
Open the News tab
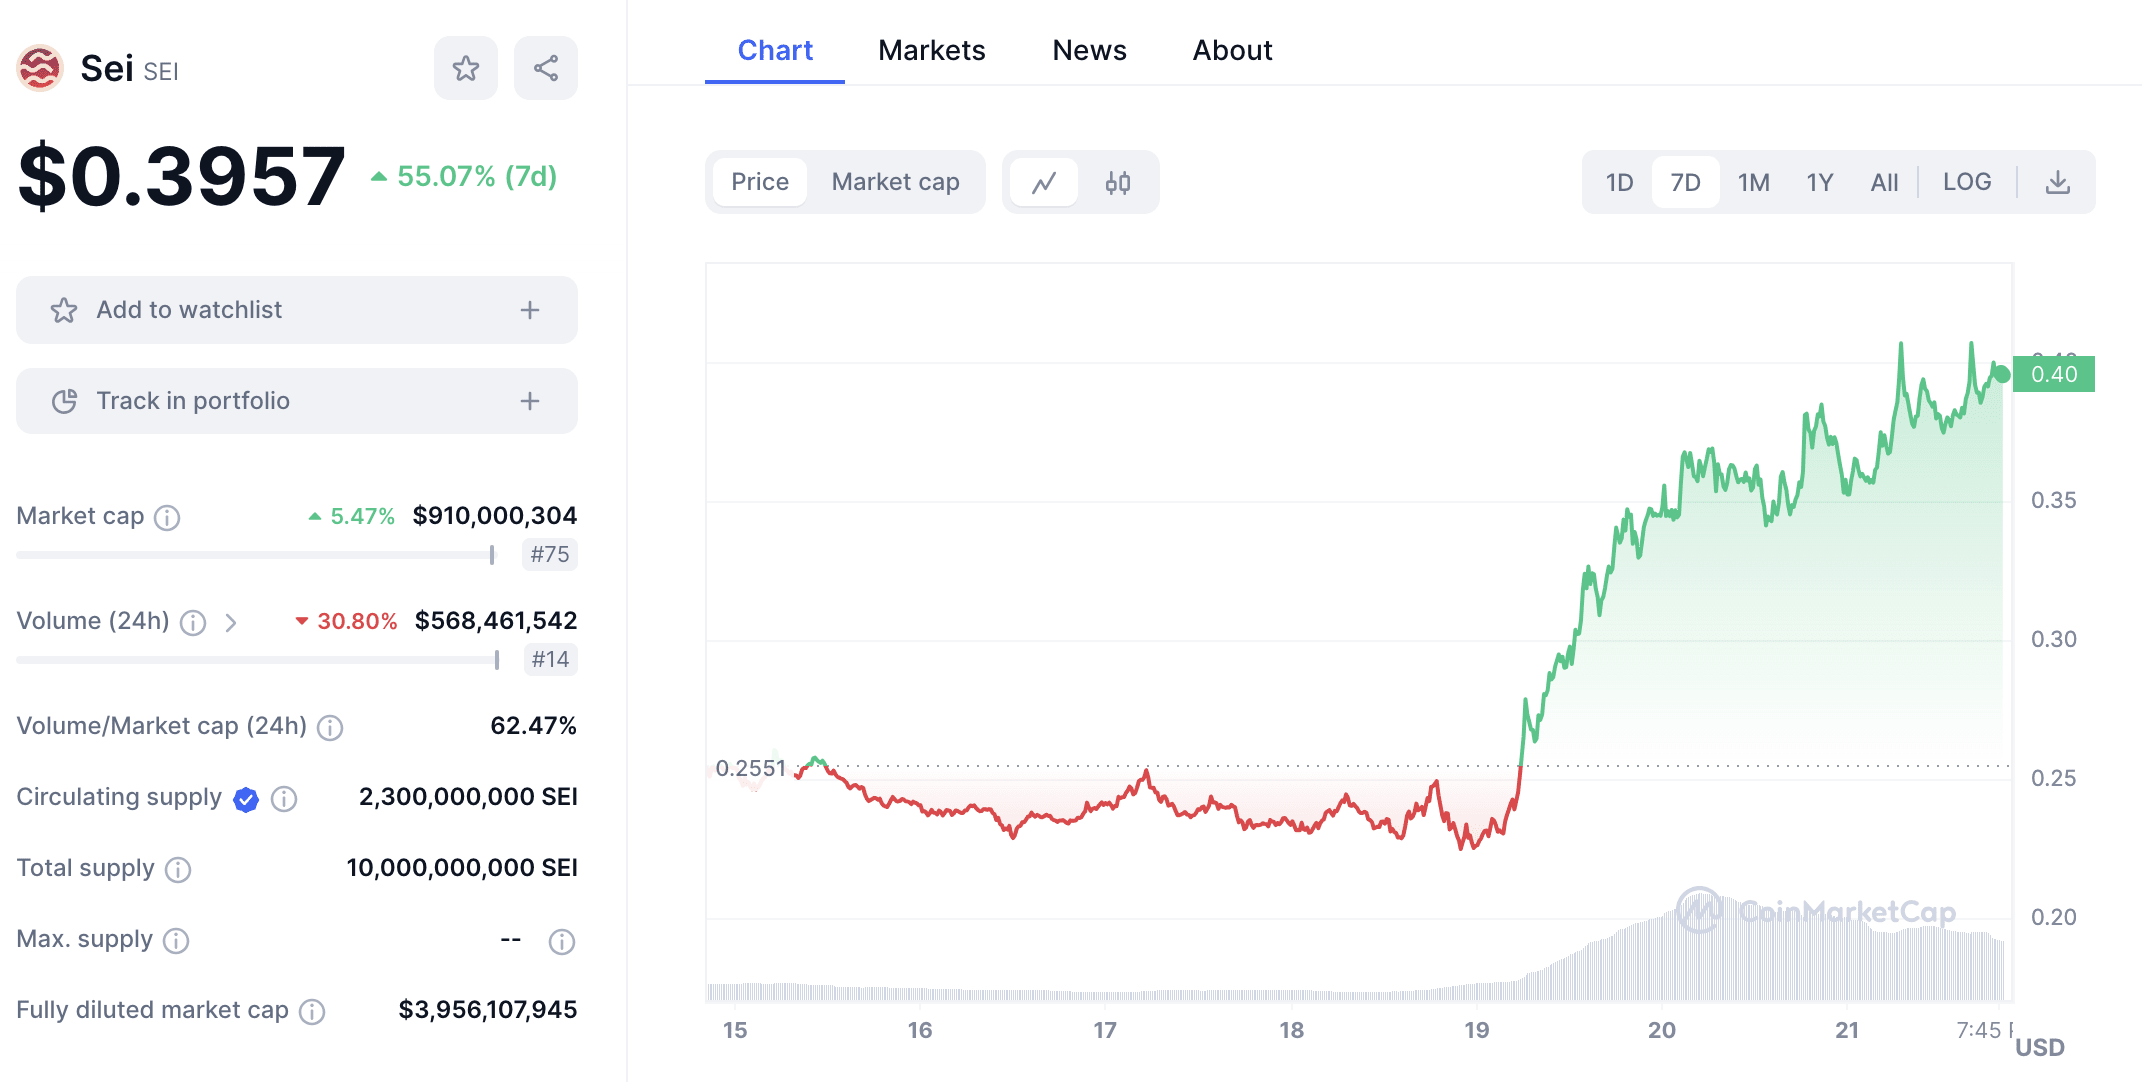[x=1089, y=50]
